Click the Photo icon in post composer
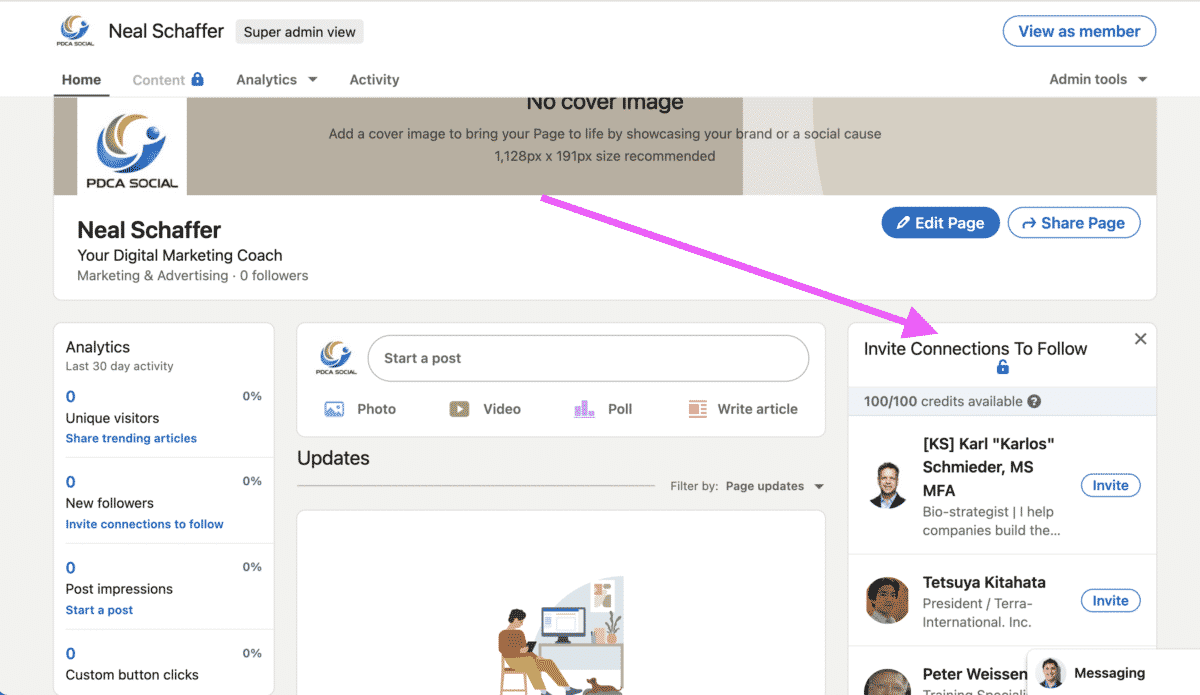 334,409
